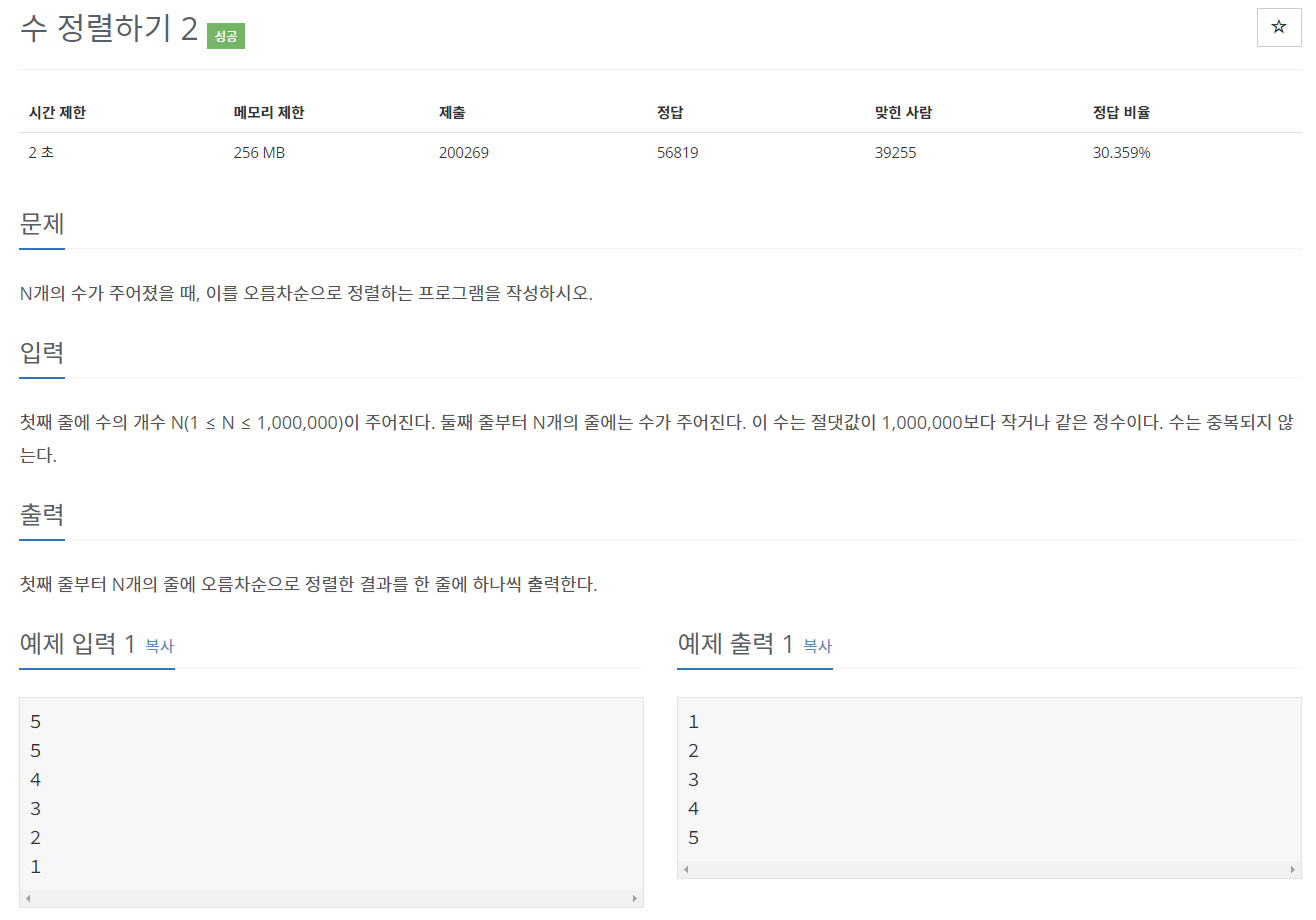Click the 예제 입력 1 heading

click(x=78, y=644)
